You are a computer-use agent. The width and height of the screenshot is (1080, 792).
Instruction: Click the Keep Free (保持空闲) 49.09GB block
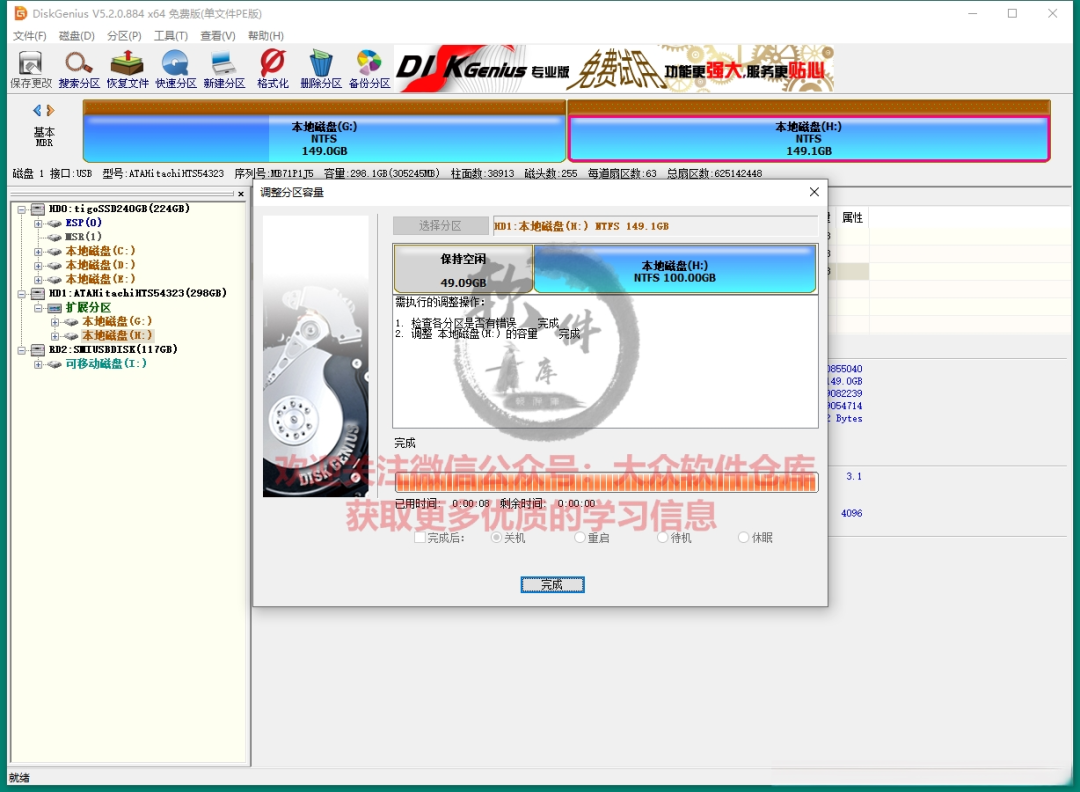point(464,269)
